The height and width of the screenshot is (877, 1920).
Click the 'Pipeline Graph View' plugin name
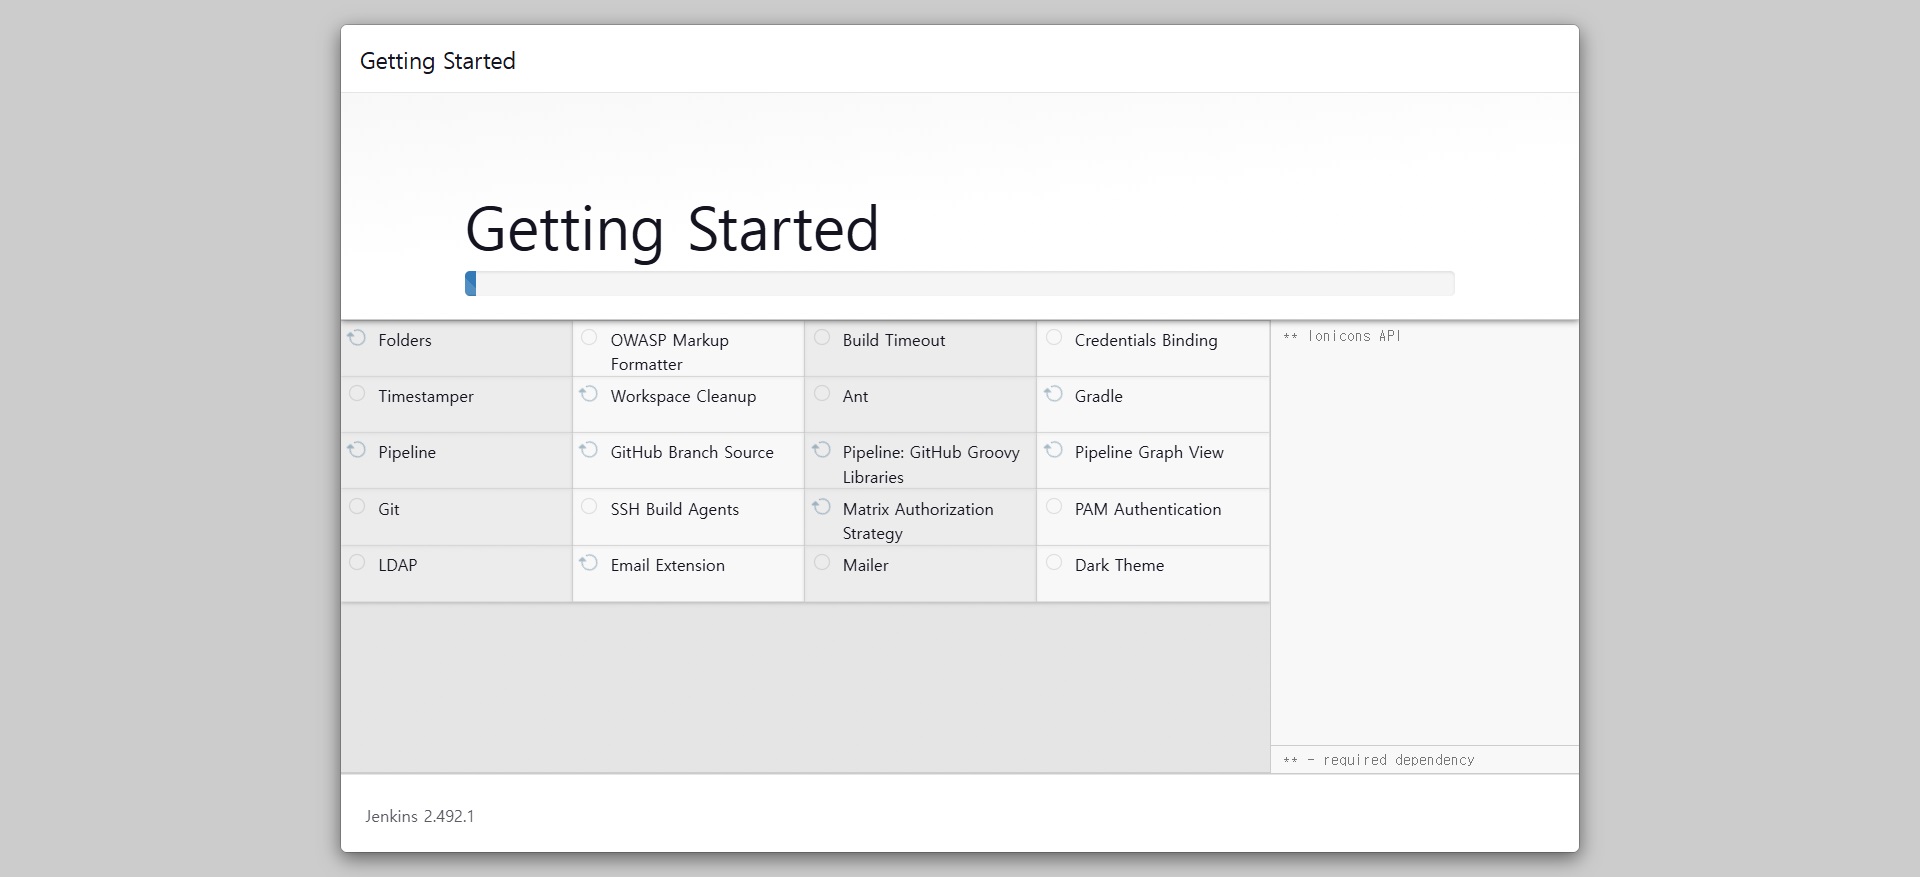pos(1149,452)
